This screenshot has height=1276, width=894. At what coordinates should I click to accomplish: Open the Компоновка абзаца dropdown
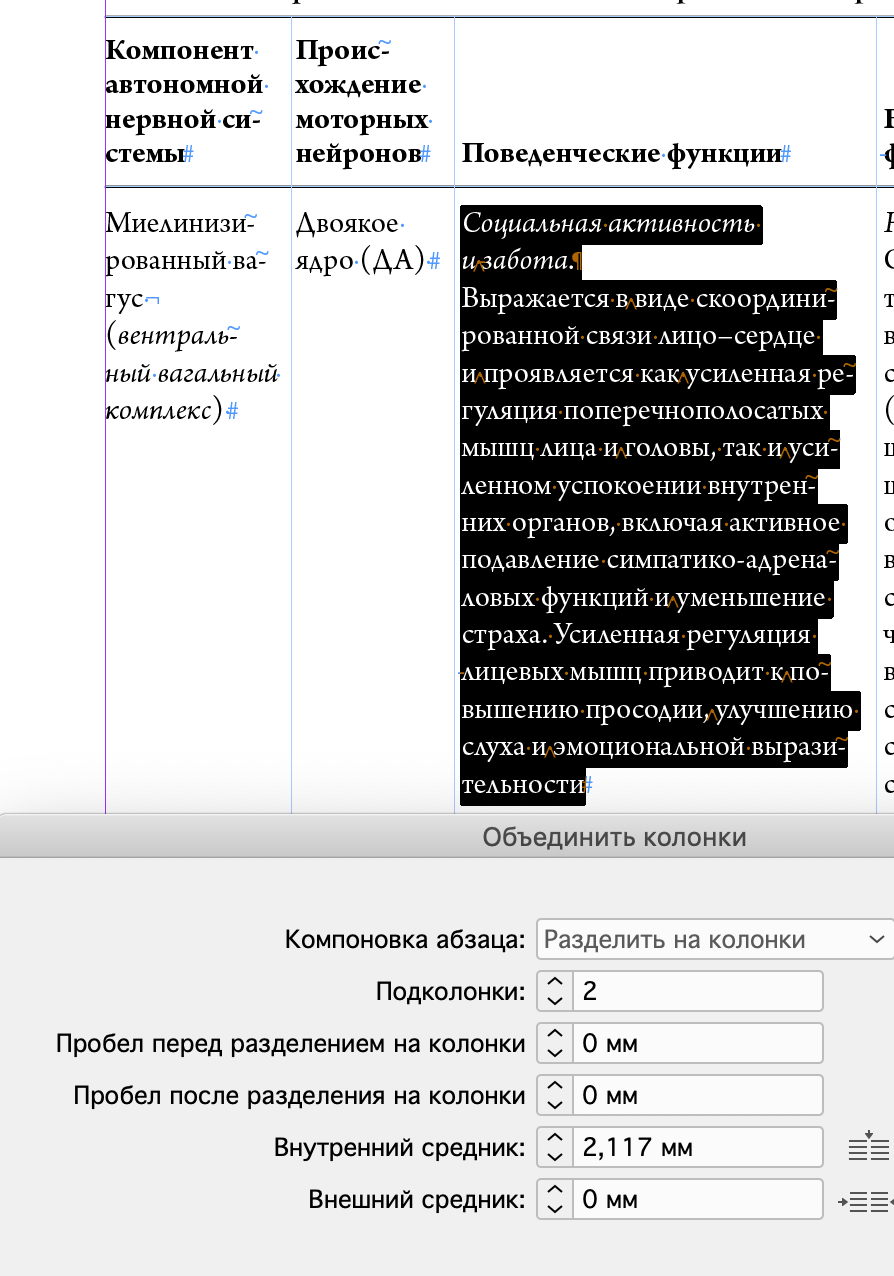point(714,940)
